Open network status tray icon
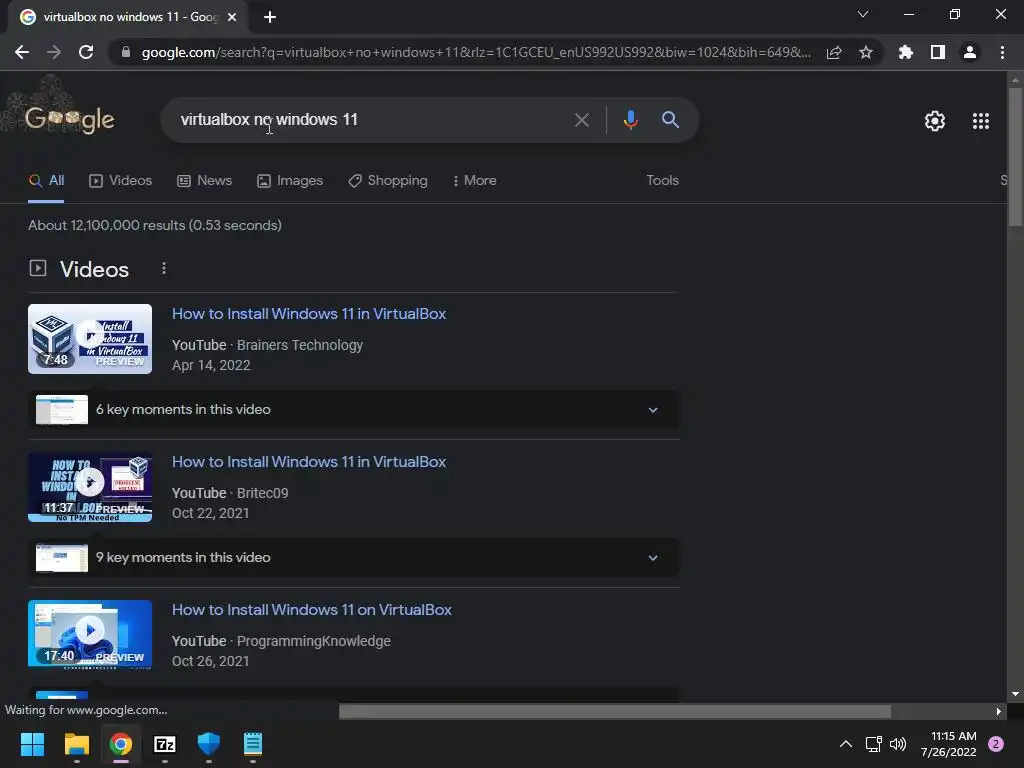This screenshot has height=768, width=1024. coord(874,744)
